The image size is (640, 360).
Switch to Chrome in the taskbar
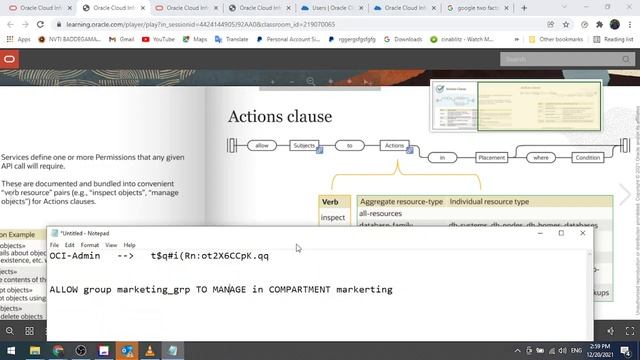[58, 351]
